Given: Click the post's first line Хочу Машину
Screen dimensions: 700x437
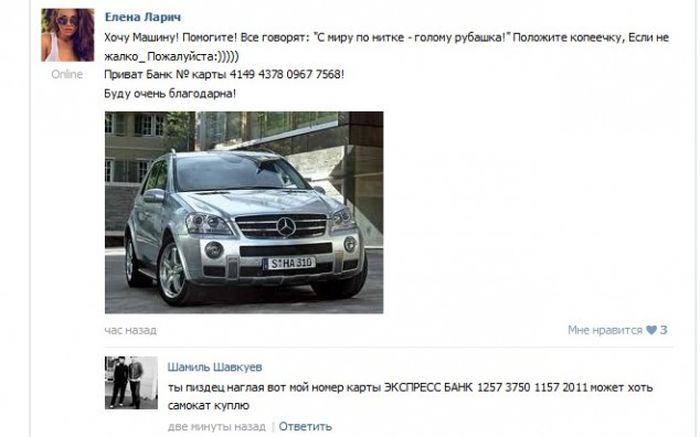Looking at the screenshot, I should (387, 37).
